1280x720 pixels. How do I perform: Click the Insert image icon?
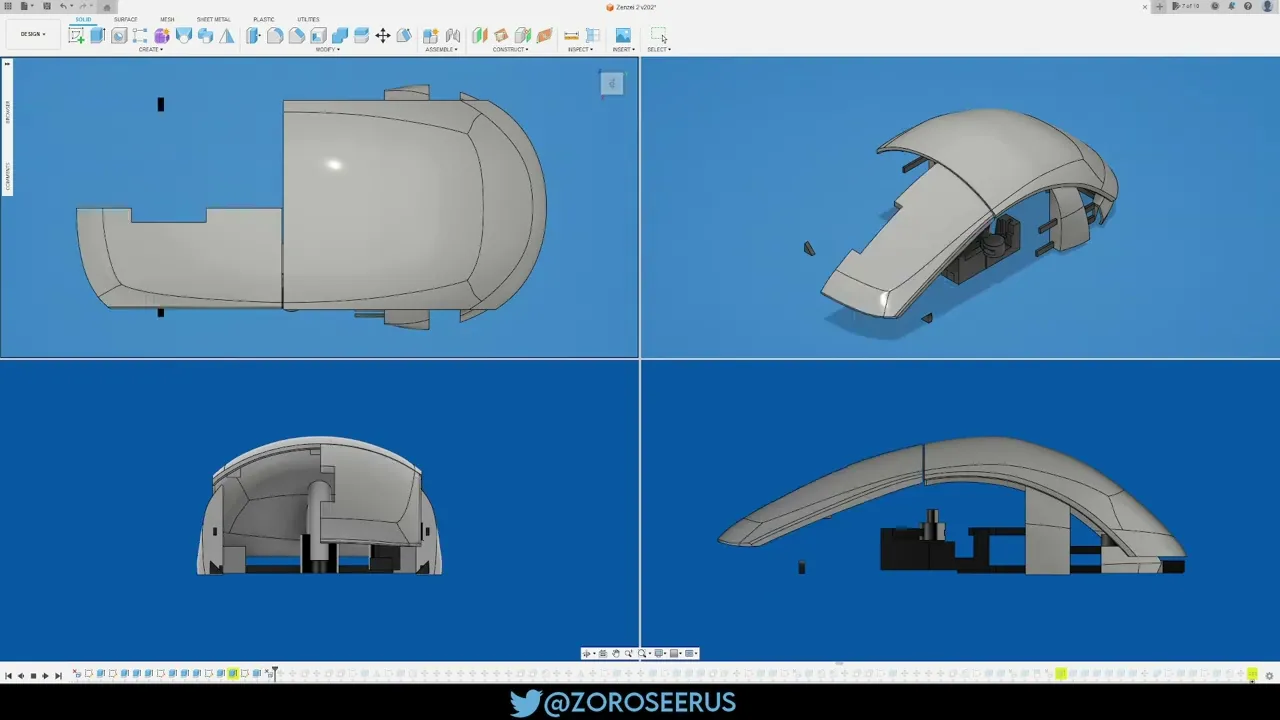click(x=623, y=36)
